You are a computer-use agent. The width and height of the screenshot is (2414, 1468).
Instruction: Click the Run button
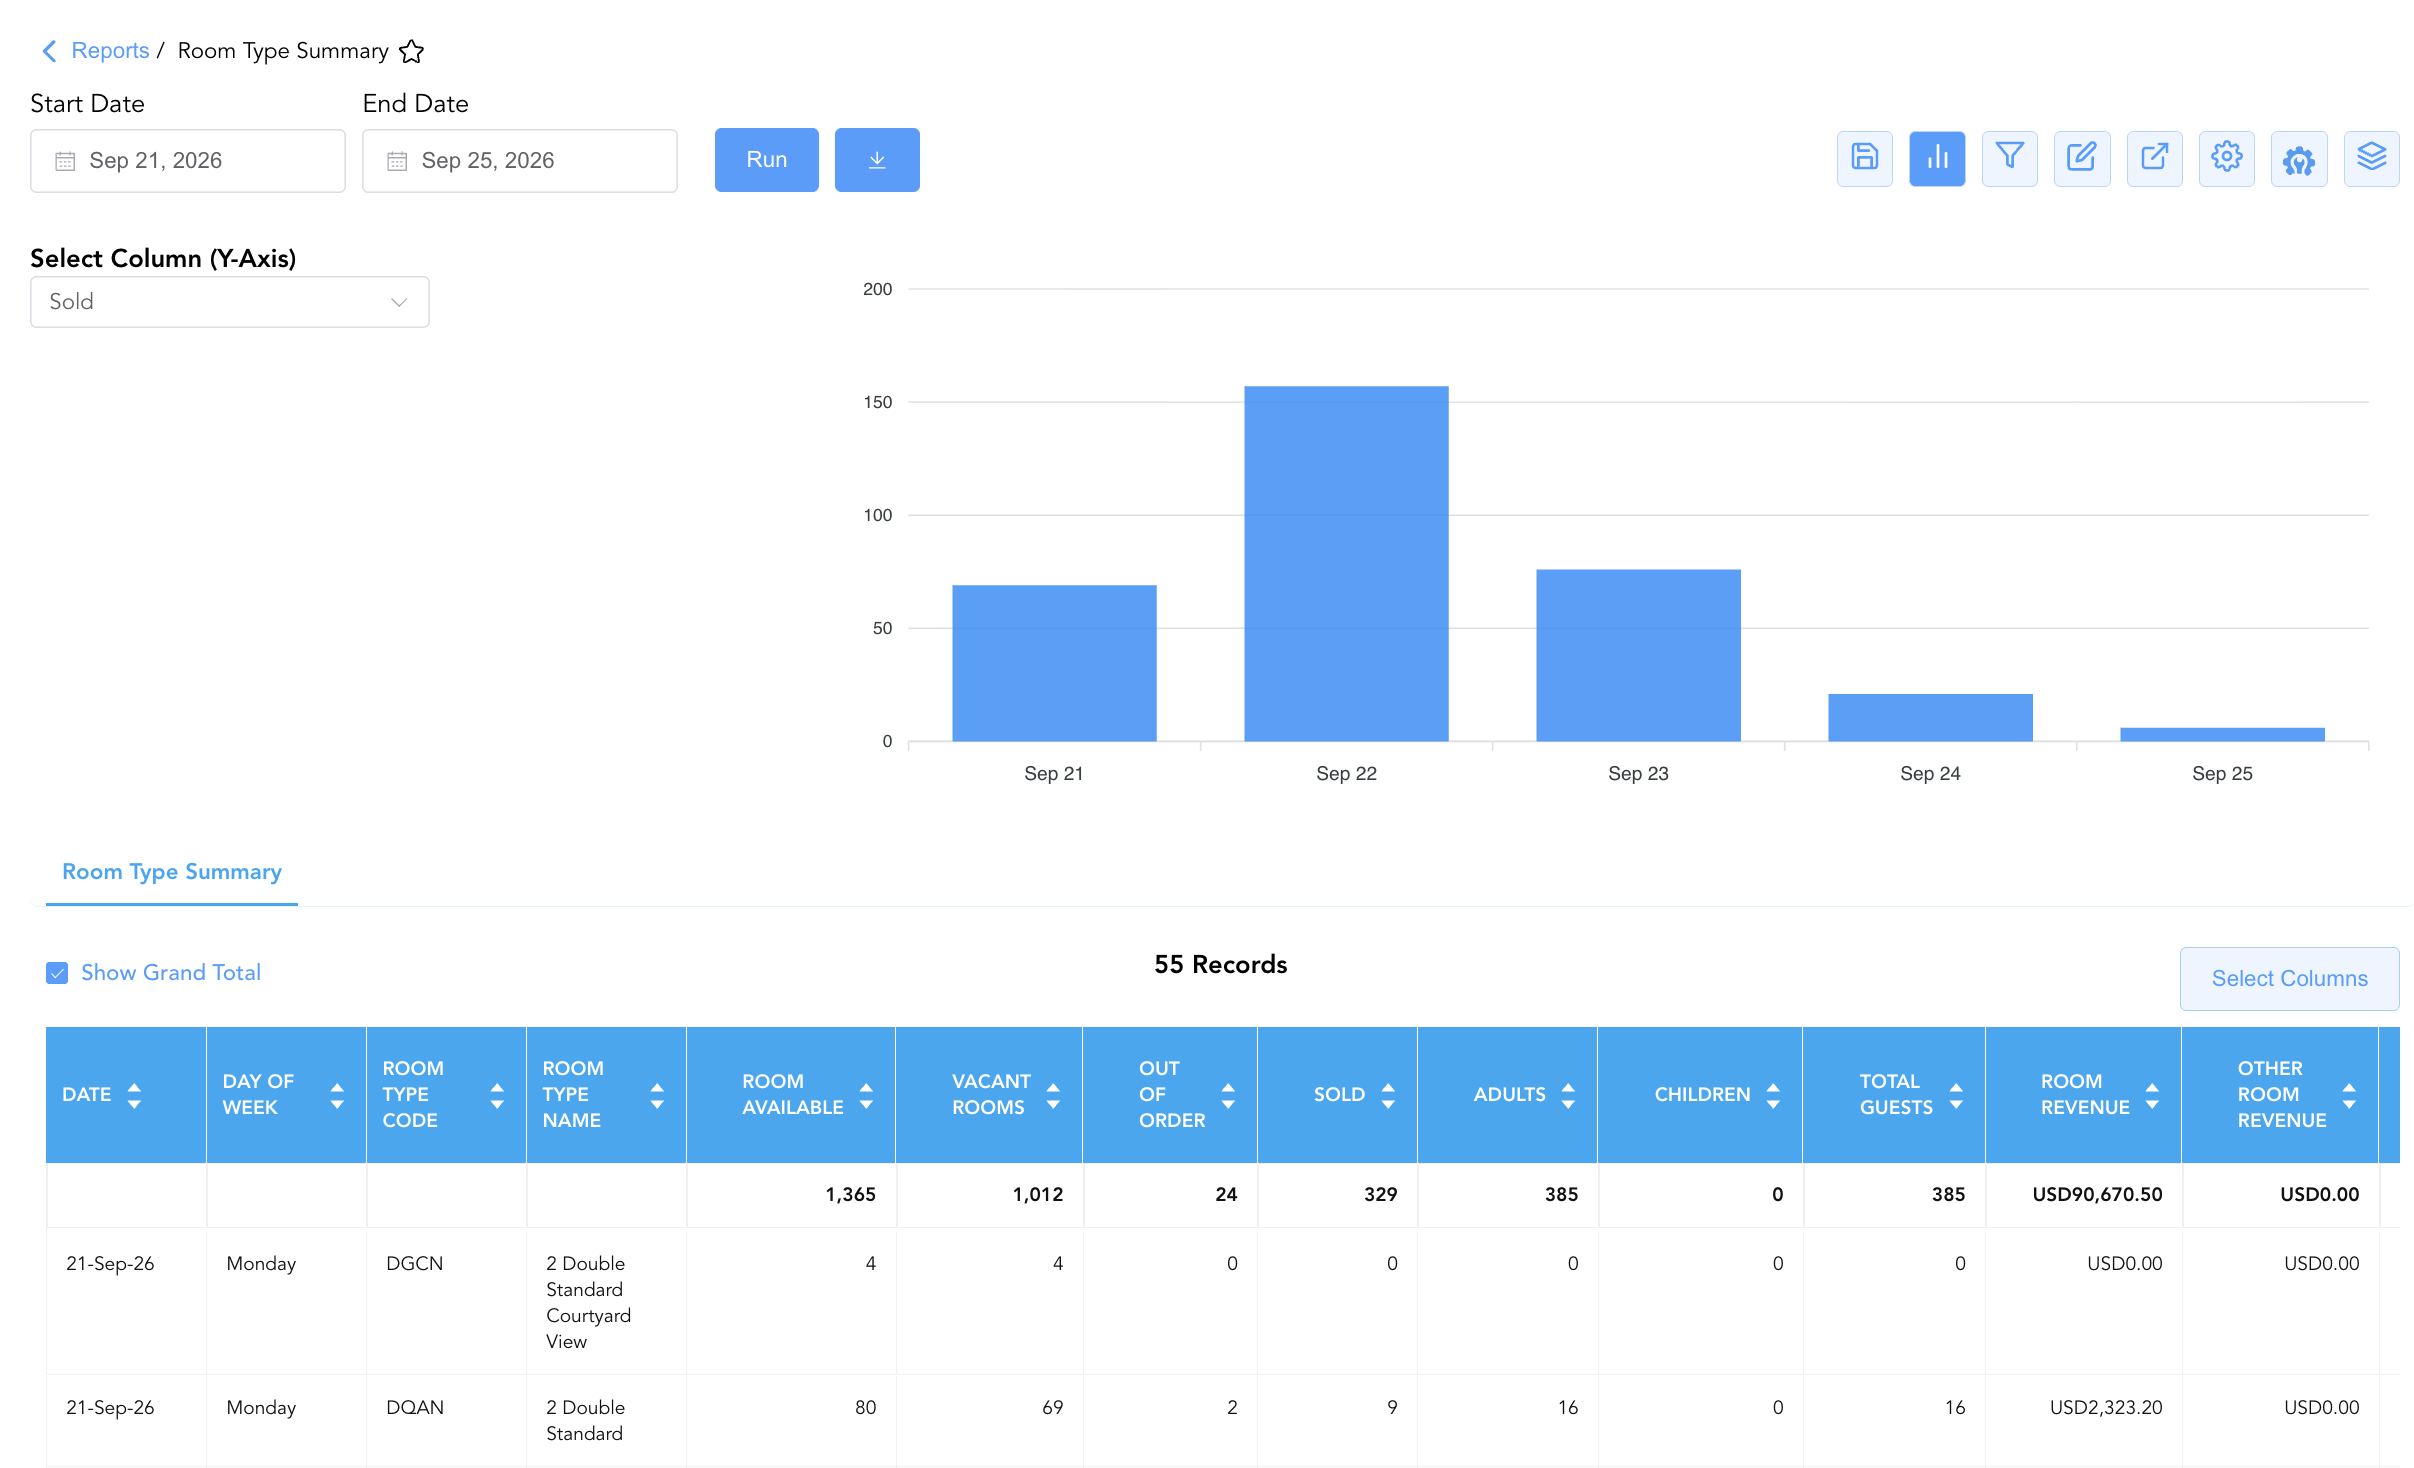click(767, 160)
